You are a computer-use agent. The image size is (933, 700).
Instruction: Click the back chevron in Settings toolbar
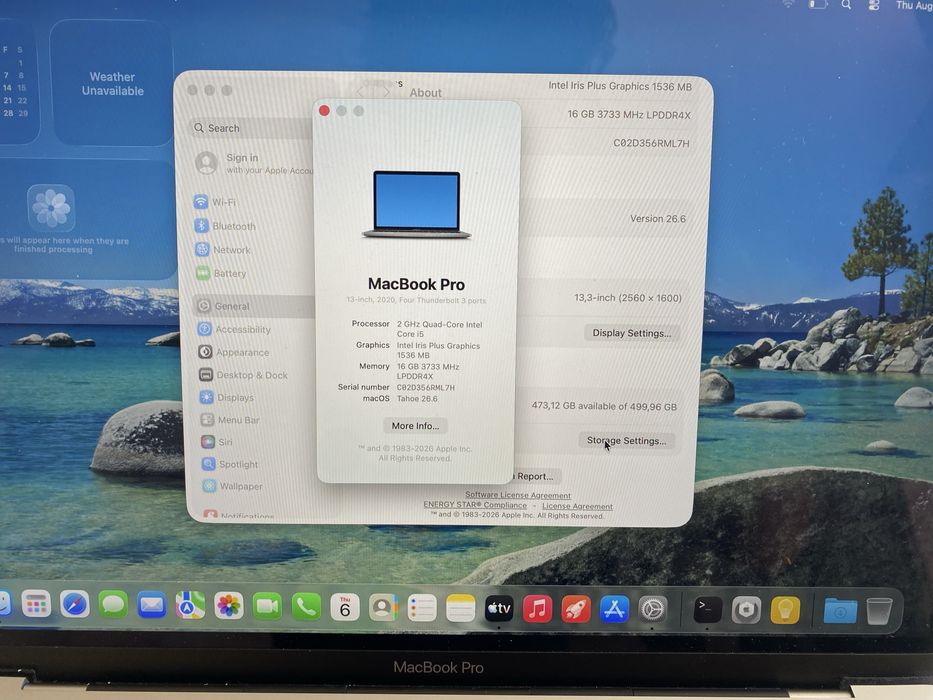tap(360, 92)
